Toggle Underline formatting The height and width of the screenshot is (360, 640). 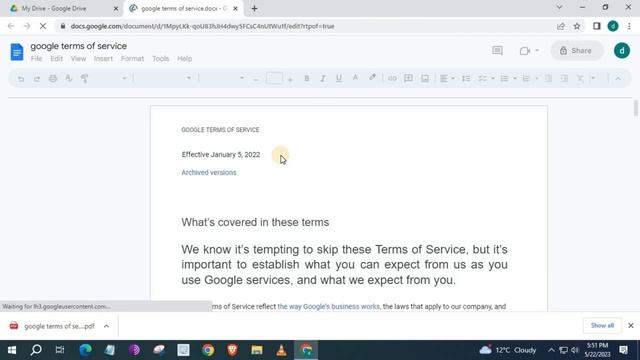(338, 78)
